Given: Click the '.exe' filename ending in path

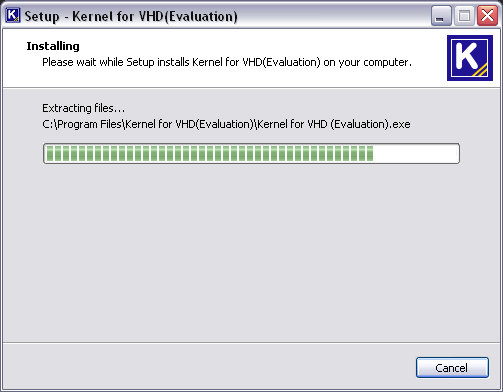Looking at the screenshot, I should pos(400,124).
